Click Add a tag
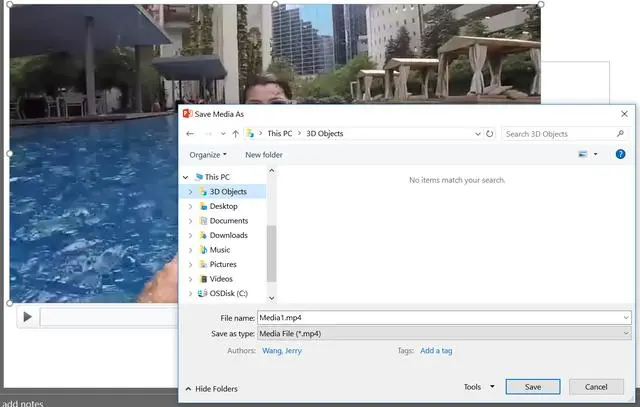Screen dimensions: 640x407 click(436, 351)
